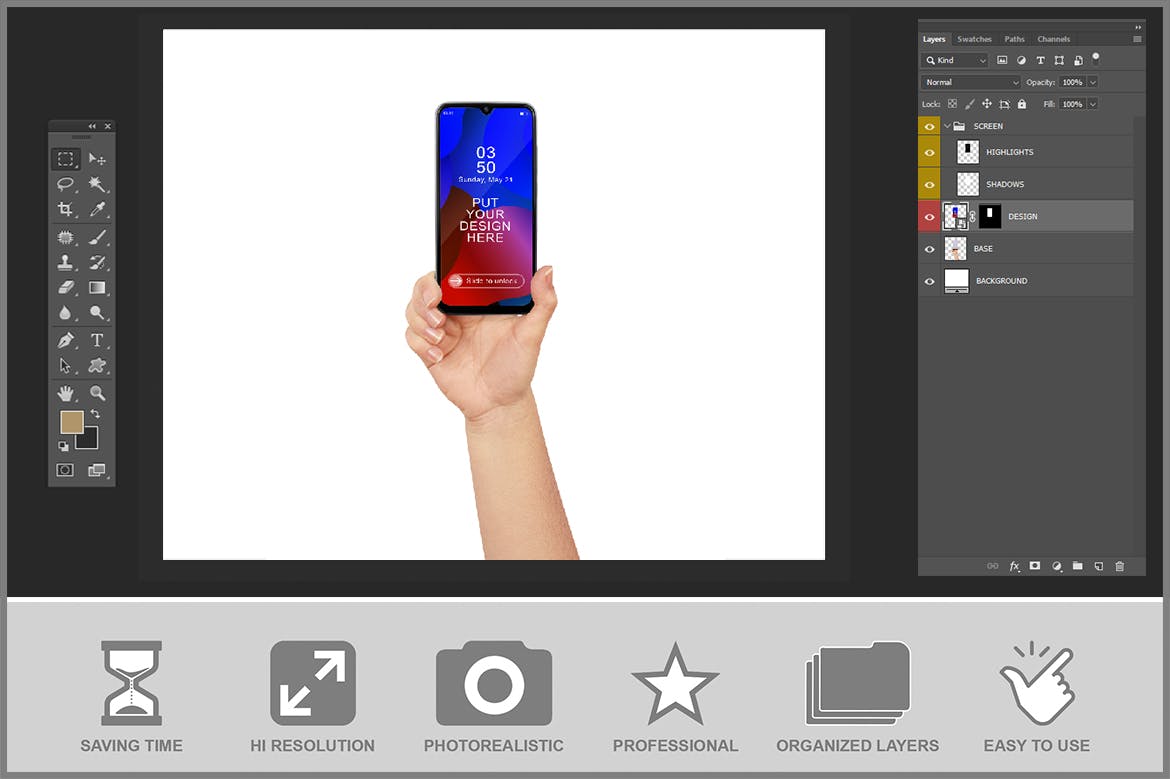Delete the selected layer via the trash icon
The height and width of the screenshot is (779, 1170).
(1120, 566)
